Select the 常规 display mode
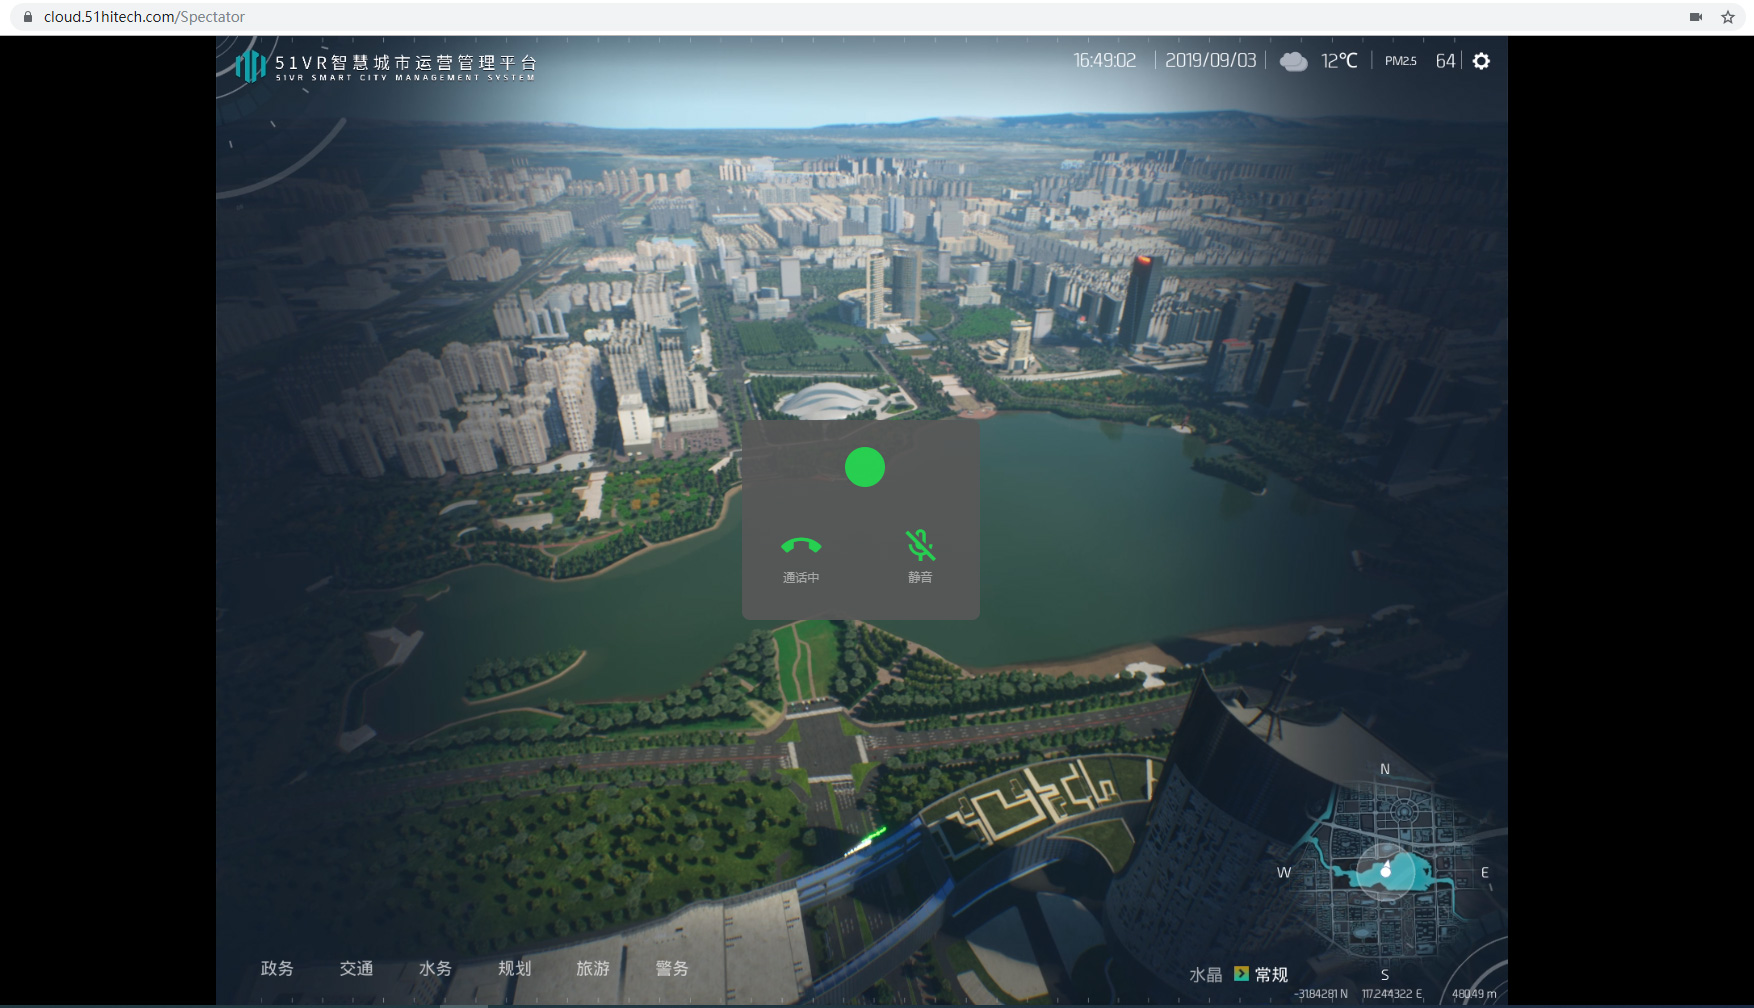1754x1008 pixels. tap(1272, 974)
